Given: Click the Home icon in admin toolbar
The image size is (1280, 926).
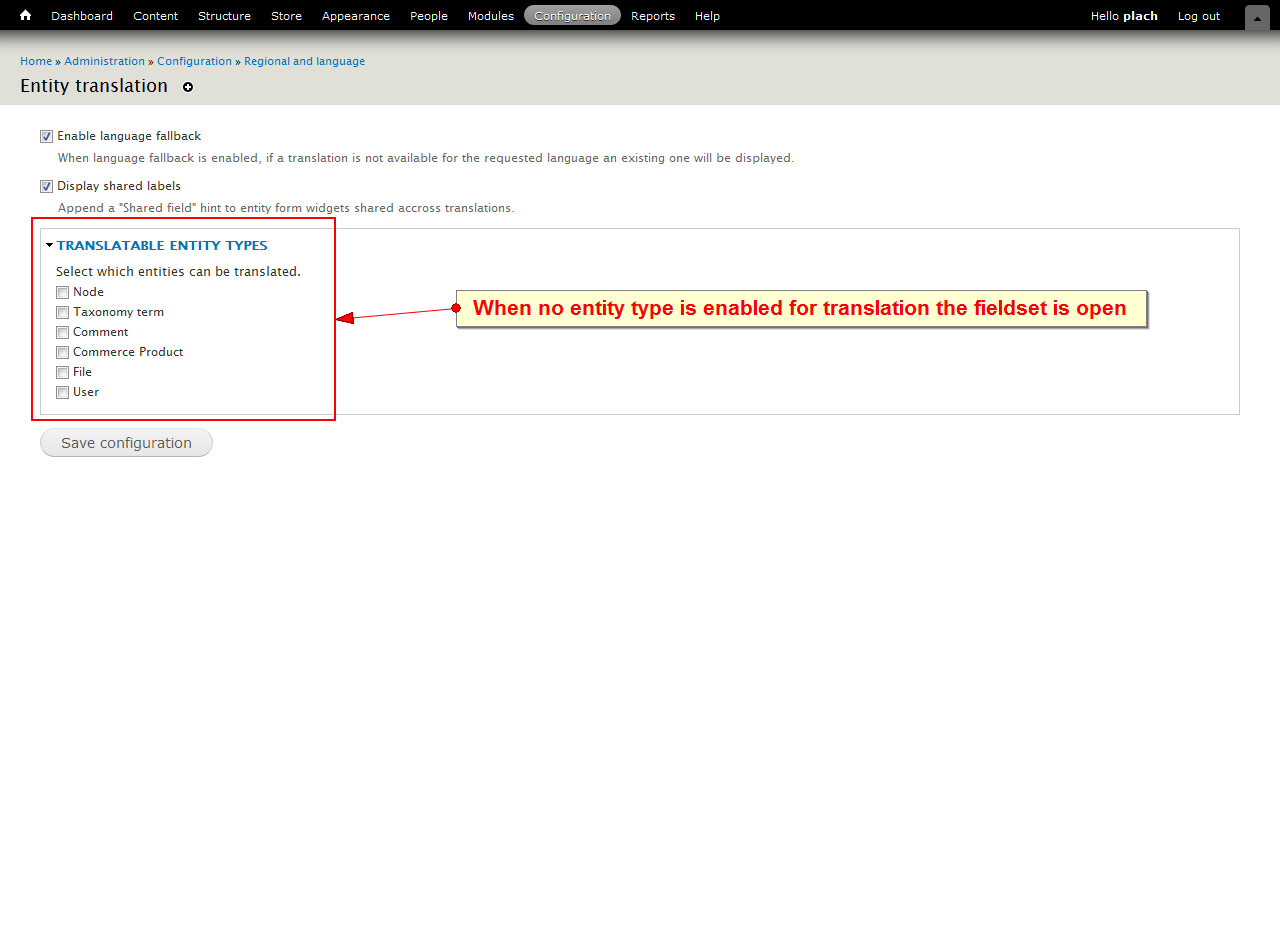Looking at the screenshot, I should coord(25,15).
